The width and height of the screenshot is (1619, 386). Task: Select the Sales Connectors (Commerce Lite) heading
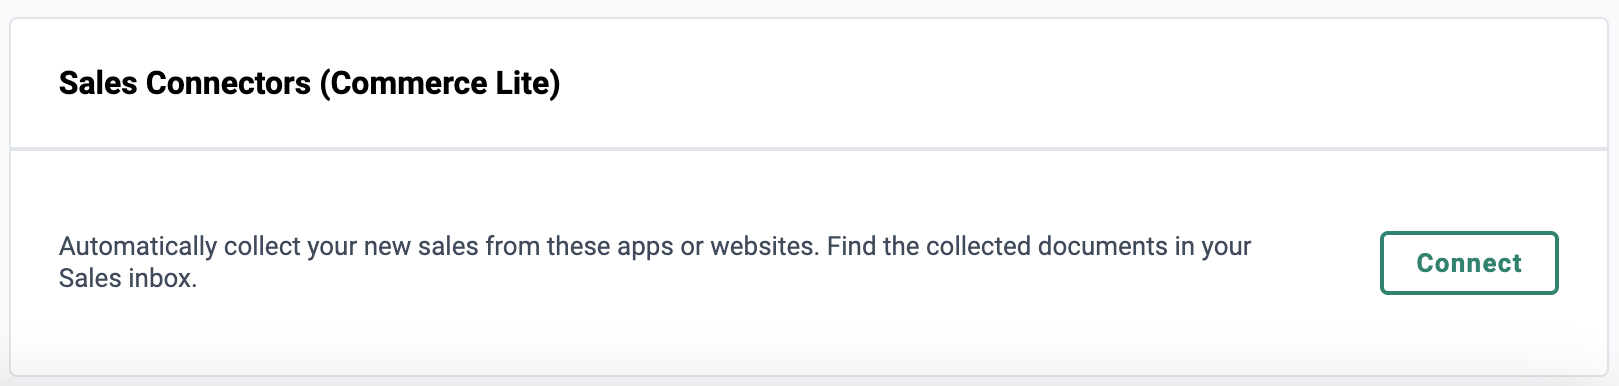(309, 83)
